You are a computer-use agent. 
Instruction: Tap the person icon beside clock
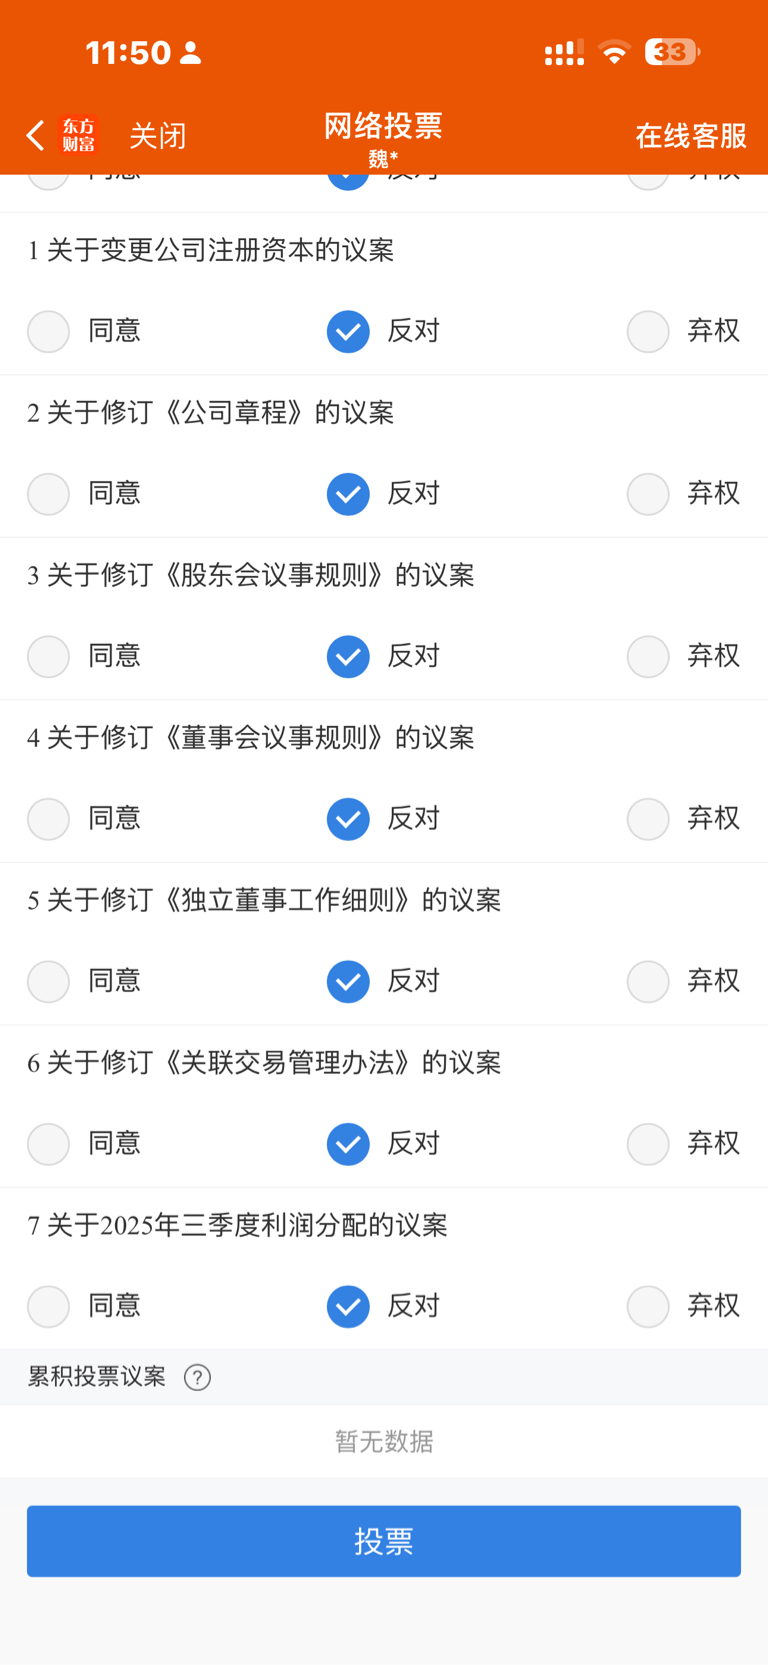[190, 53]
